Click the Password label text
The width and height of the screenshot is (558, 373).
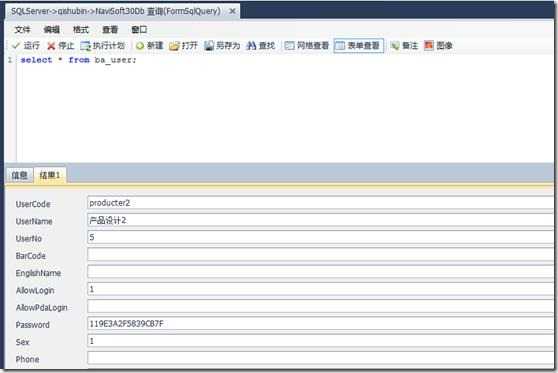[32, 325]
